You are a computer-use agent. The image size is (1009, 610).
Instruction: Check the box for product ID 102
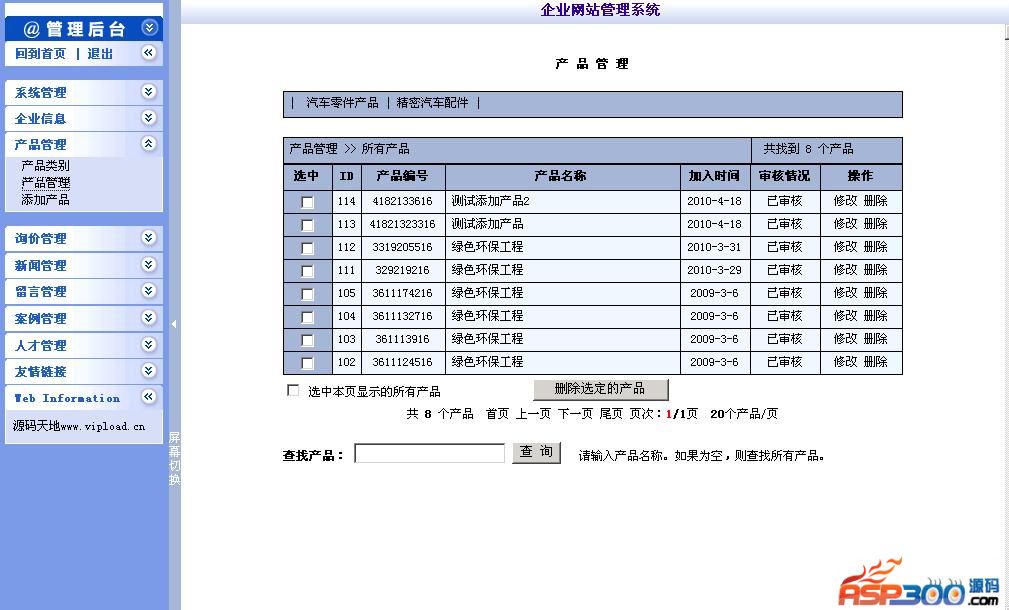coord(308,364)
